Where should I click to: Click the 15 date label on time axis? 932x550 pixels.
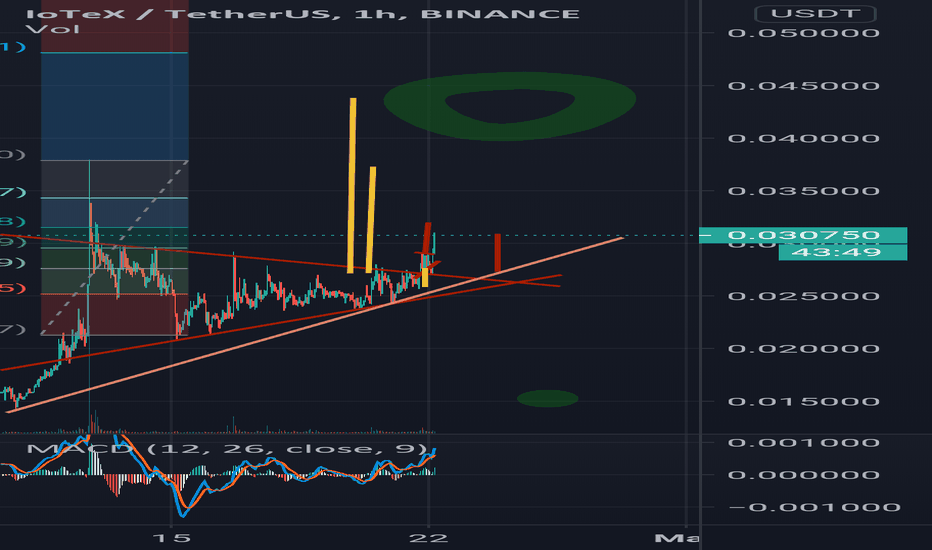coord(171,538)
